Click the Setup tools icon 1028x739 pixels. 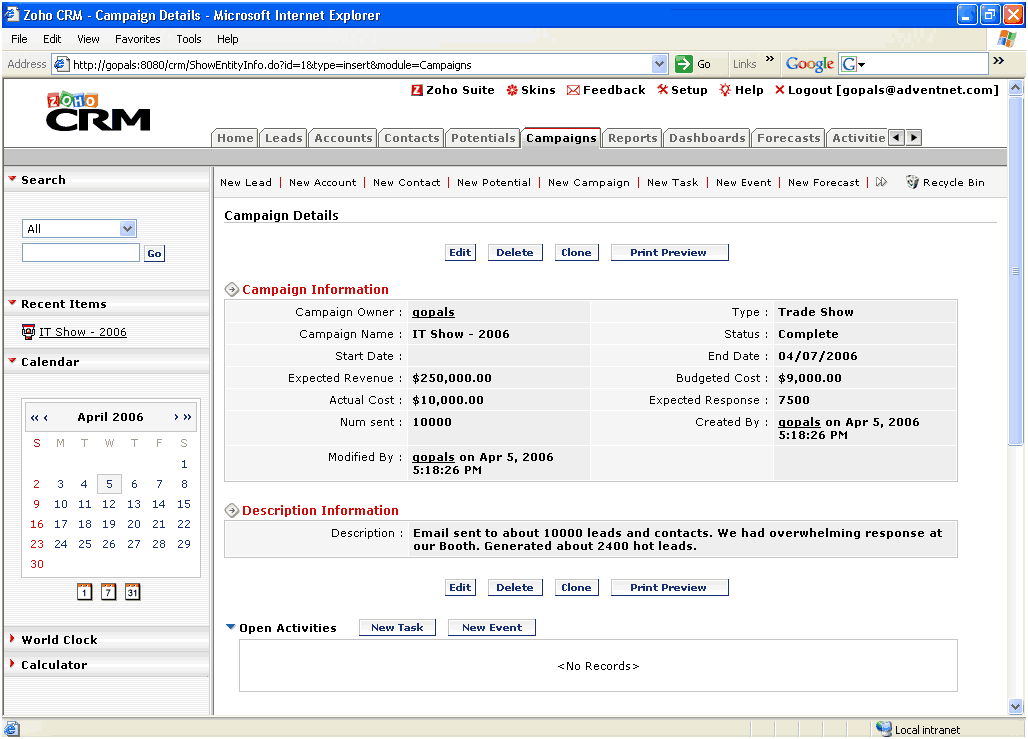pyautogui.click(x=663, y=90)
